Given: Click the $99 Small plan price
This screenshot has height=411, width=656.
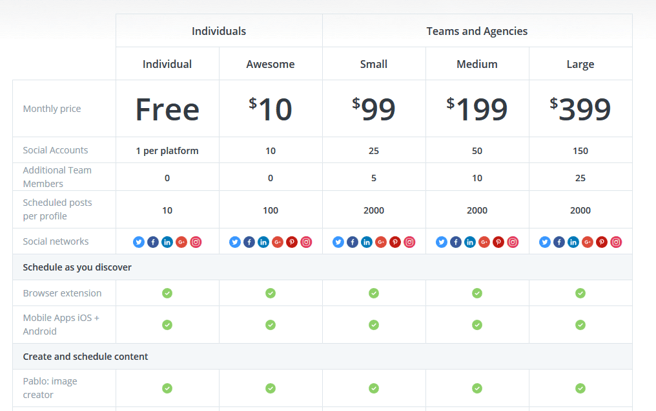Looking at the screenshot, I should coord(374,109).
